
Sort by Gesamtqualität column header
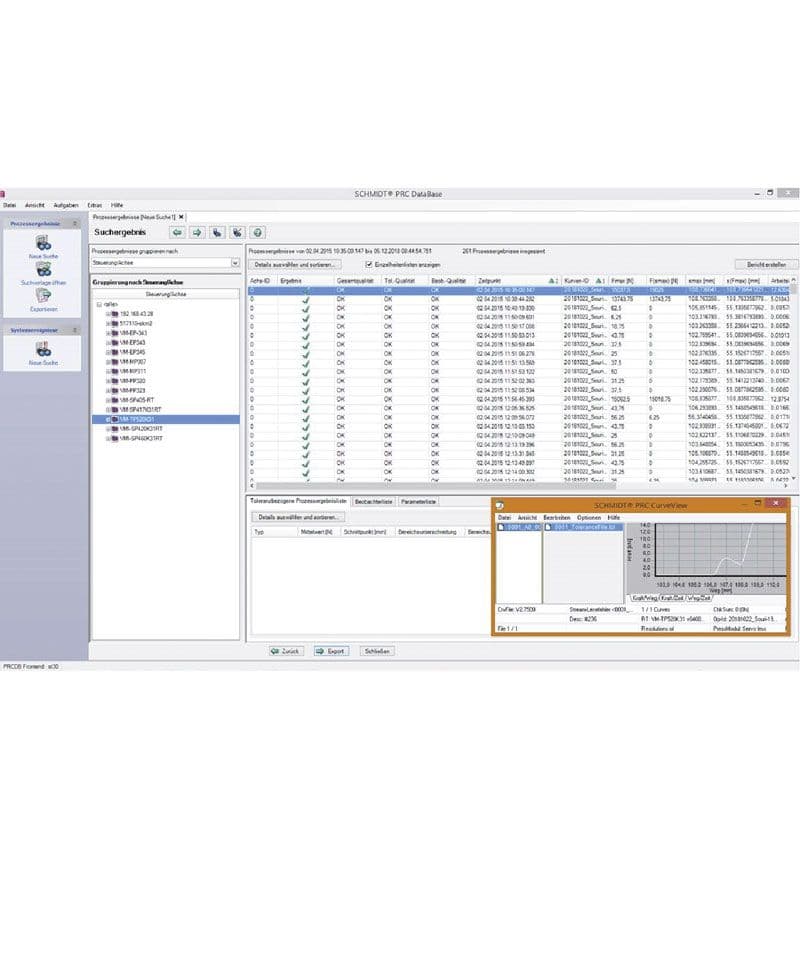click(x=357, y=281)
